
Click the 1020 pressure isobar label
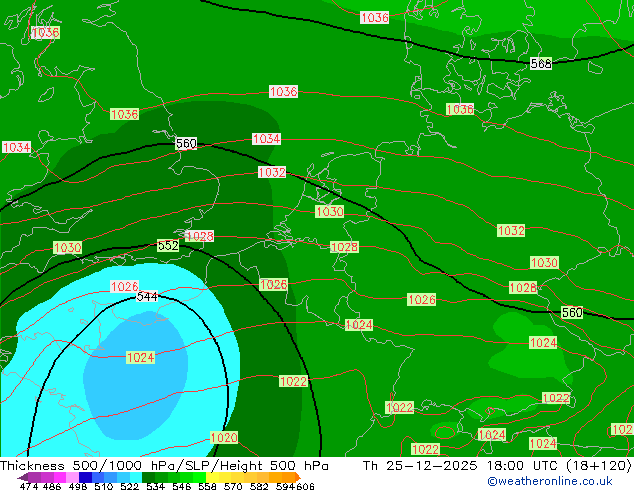click(x=224, y=438)
